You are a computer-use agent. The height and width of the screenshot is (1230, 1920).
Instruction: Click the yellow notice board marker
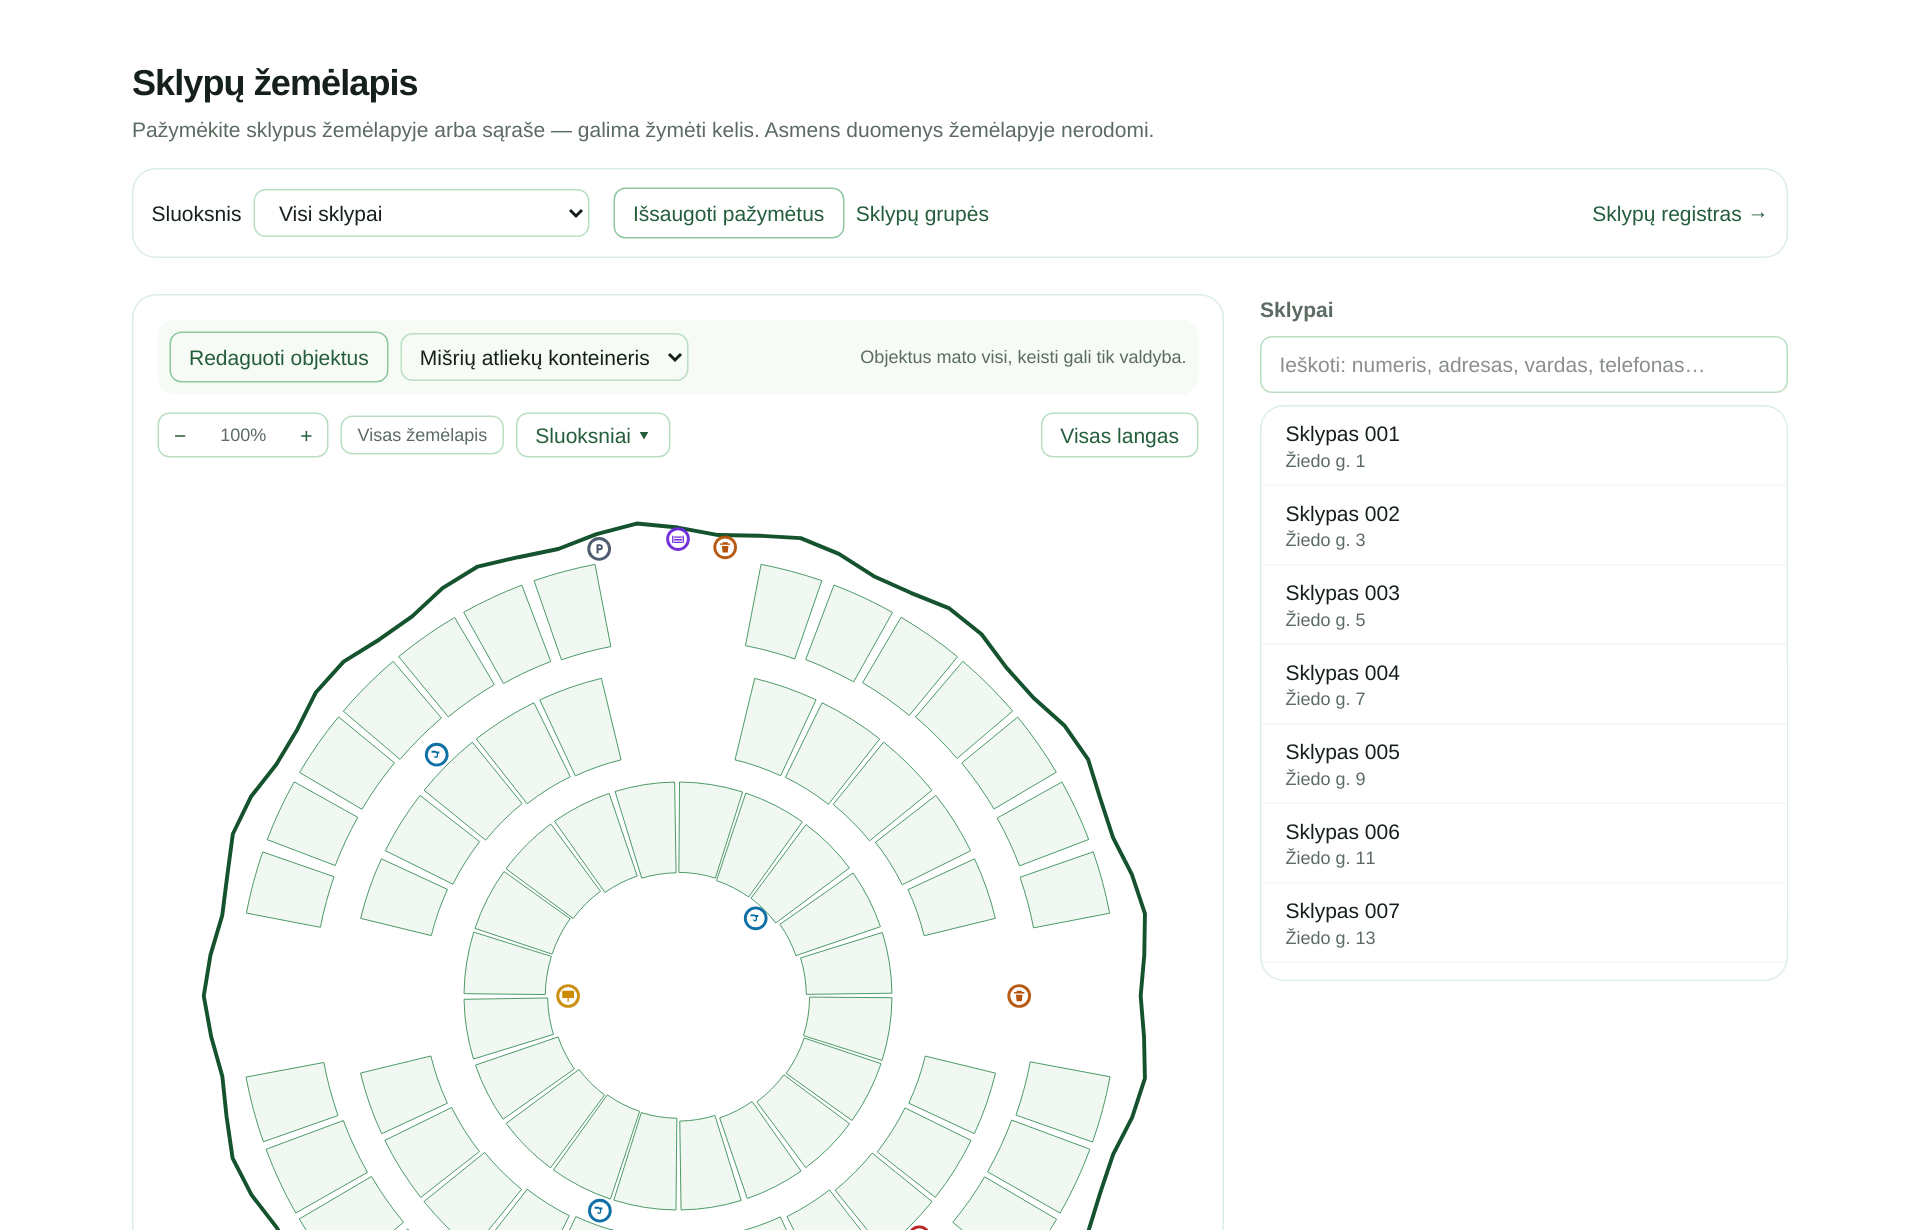pyautogui.click(x=568, y=996)
